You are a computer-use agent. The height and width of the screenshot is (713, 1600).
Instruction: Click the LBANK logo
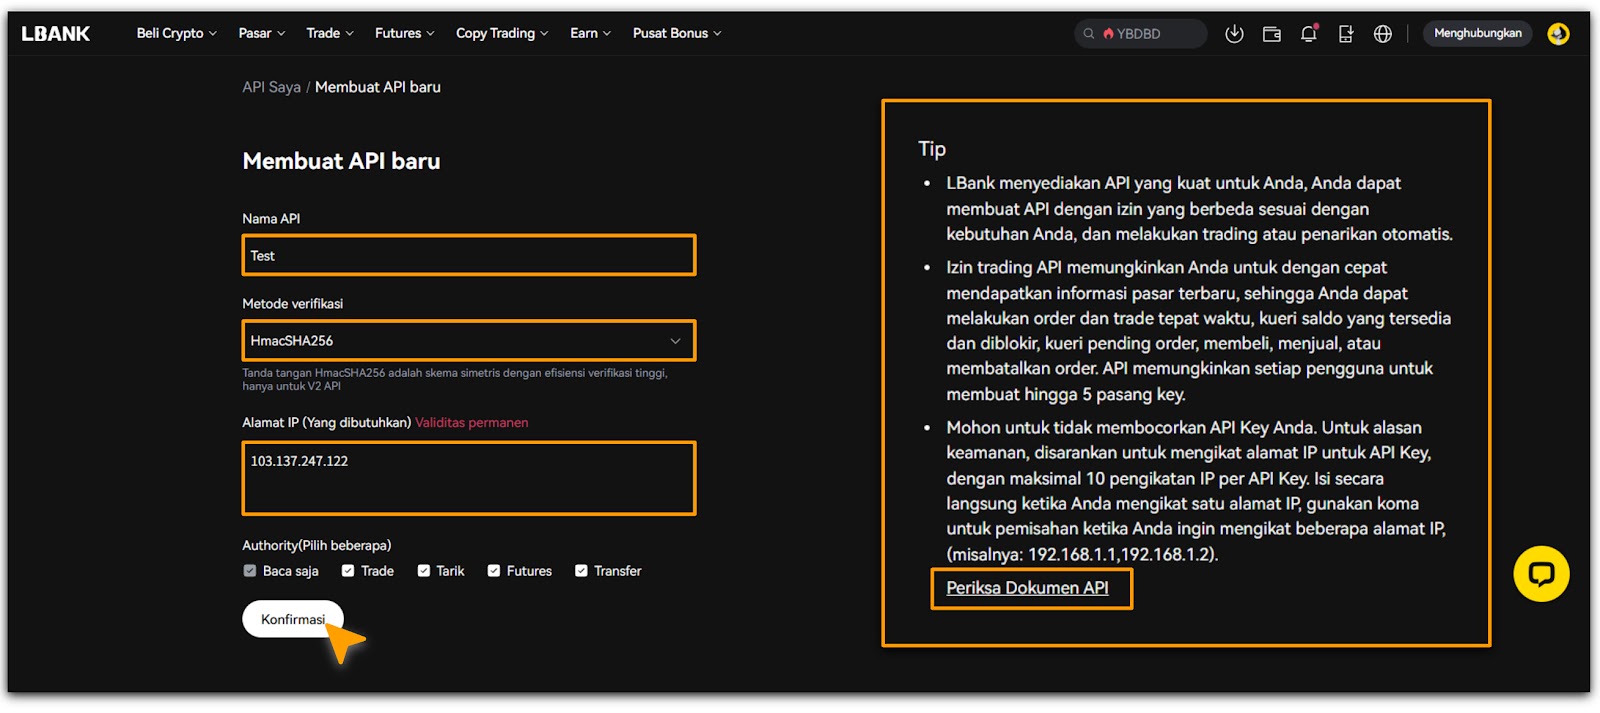56,34
